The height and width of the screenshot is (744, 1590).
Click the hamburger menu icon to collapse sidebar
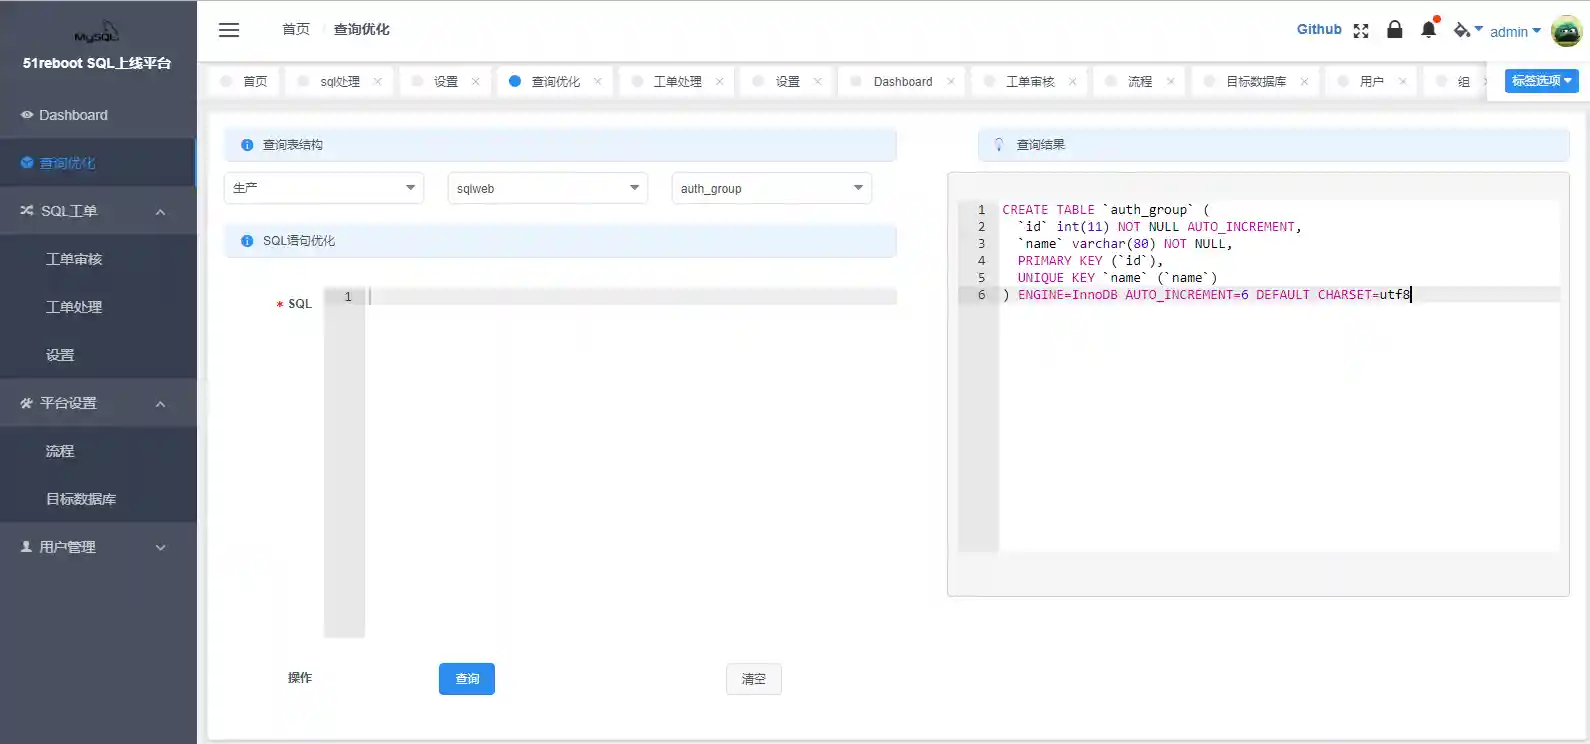[229, 30]
